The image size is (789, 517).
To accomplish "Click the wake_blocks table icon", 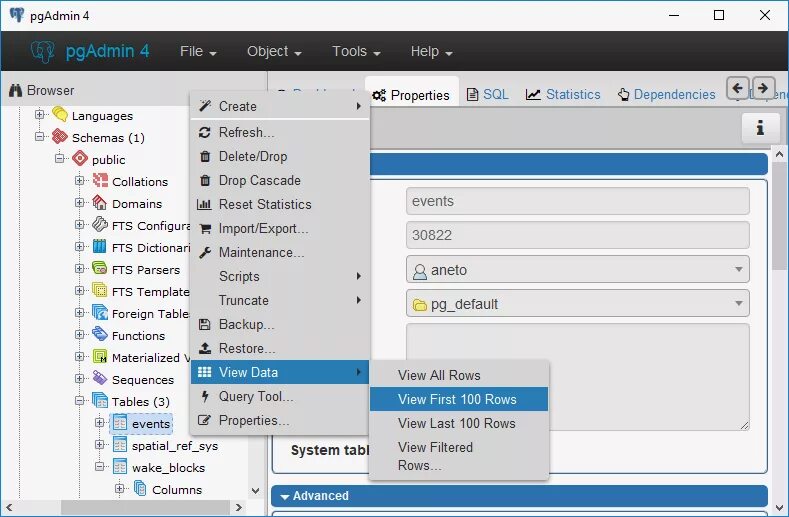I will point(120,467).
